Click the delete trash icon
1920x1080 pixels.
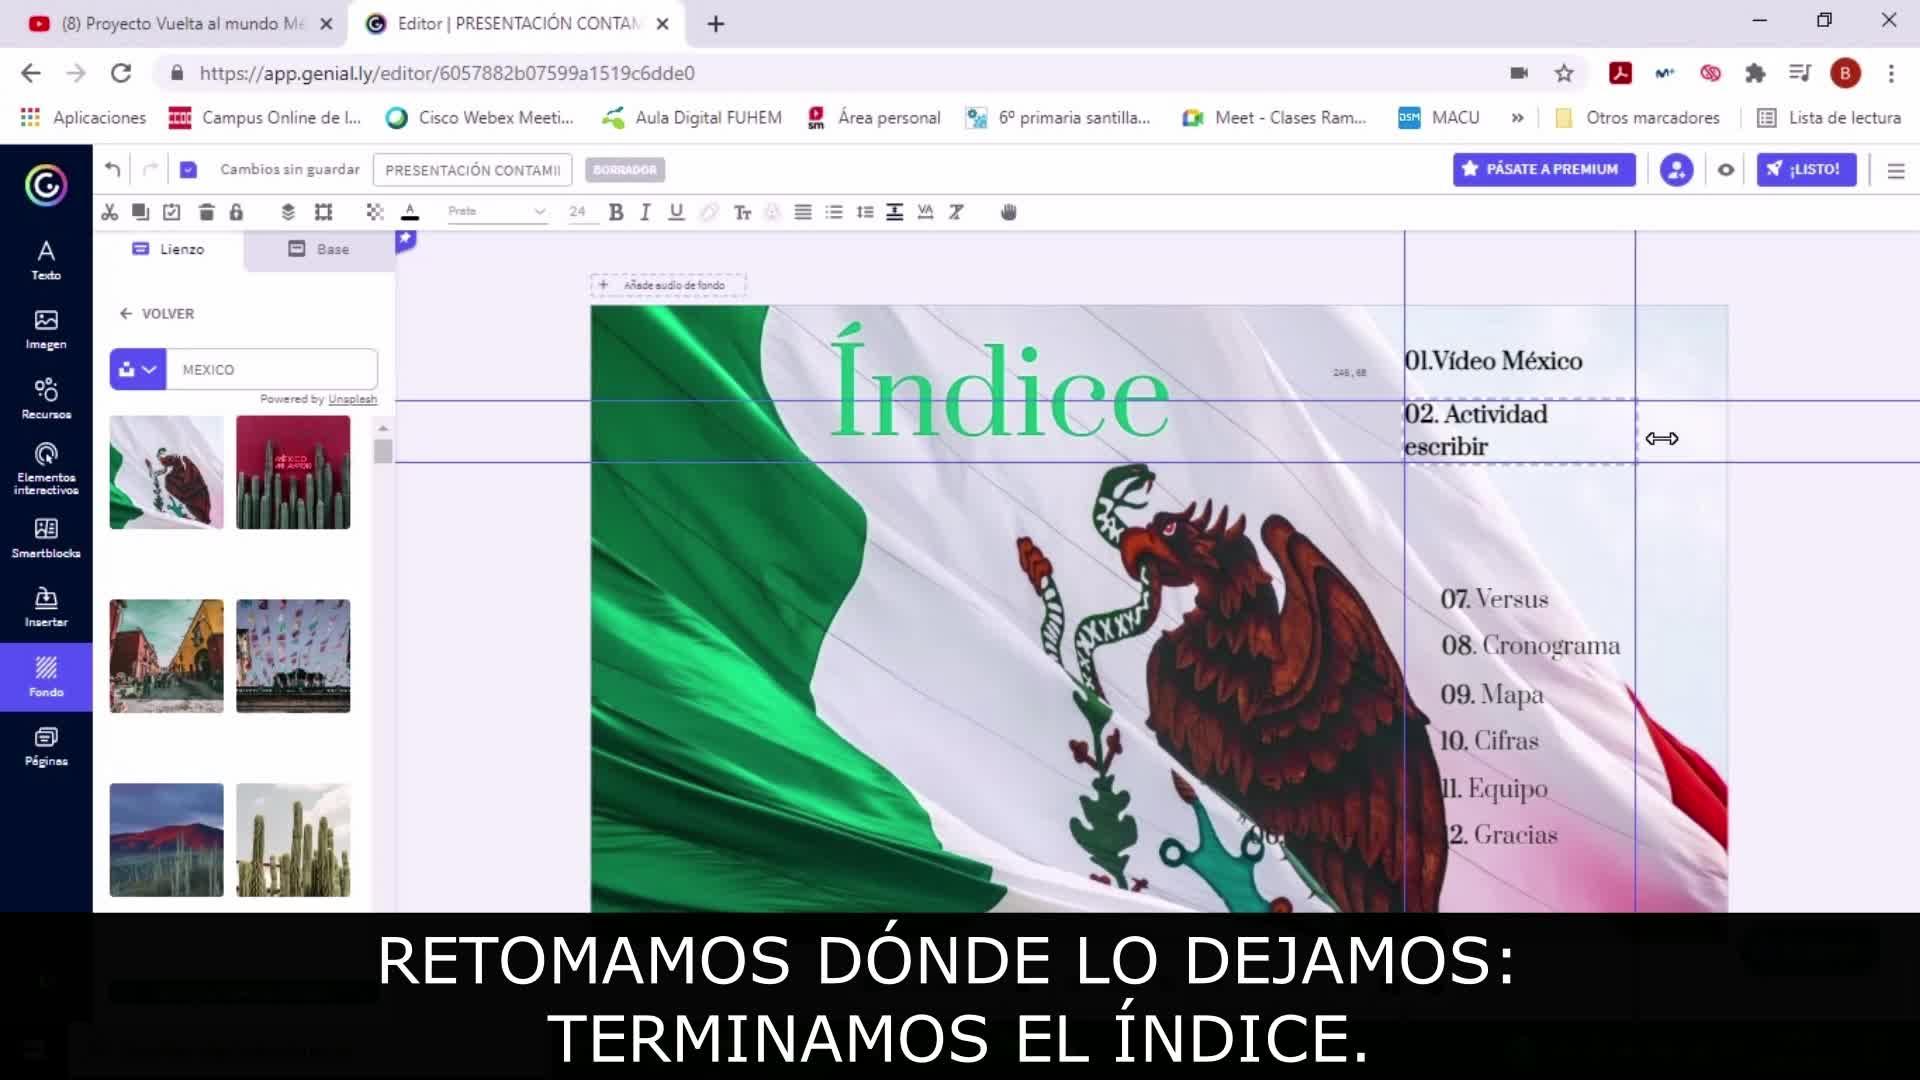coord(206,212)
